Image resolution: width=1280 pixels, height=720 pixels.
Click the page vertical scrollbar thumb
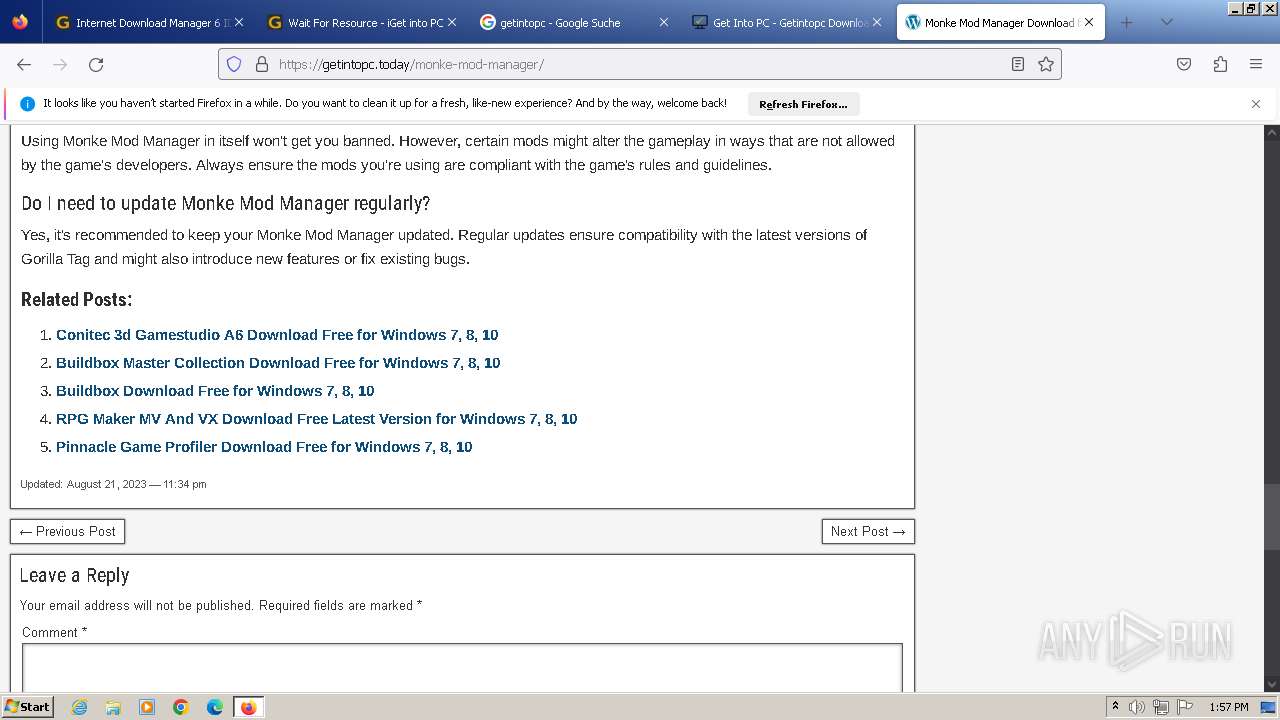click(1272, 517)
